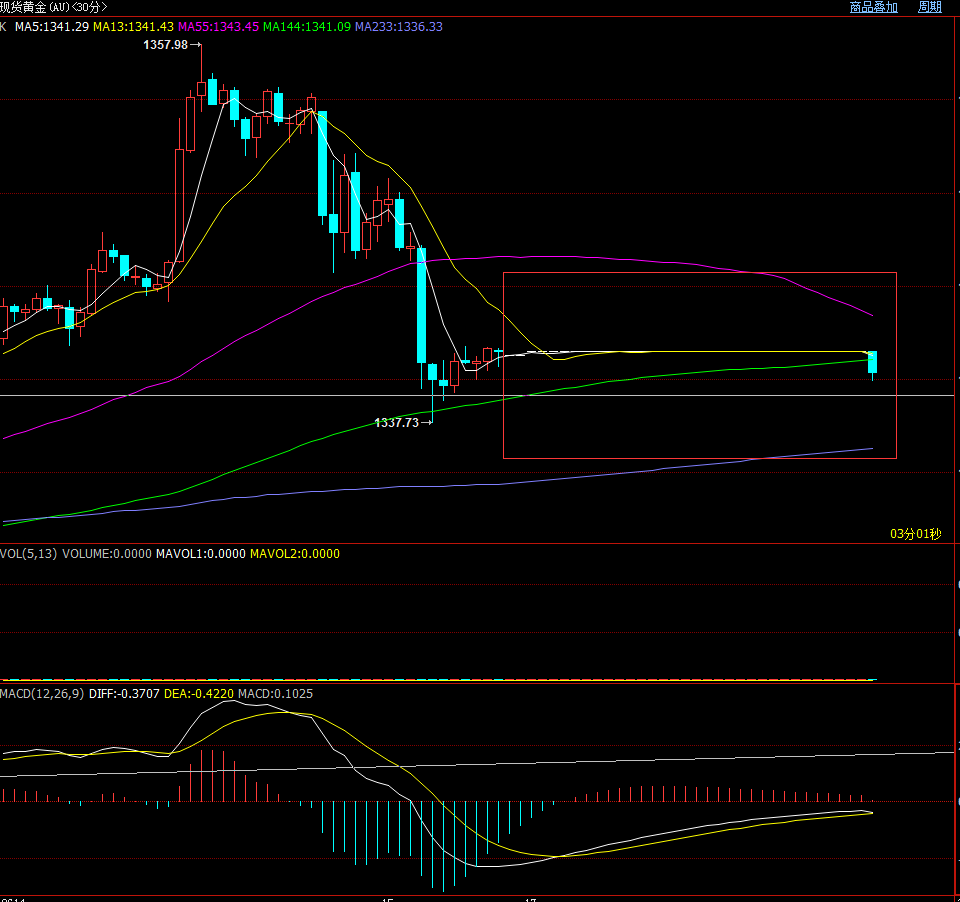
Task: Click the yellow MAVOL2 value label
Action: pos(294,554)
